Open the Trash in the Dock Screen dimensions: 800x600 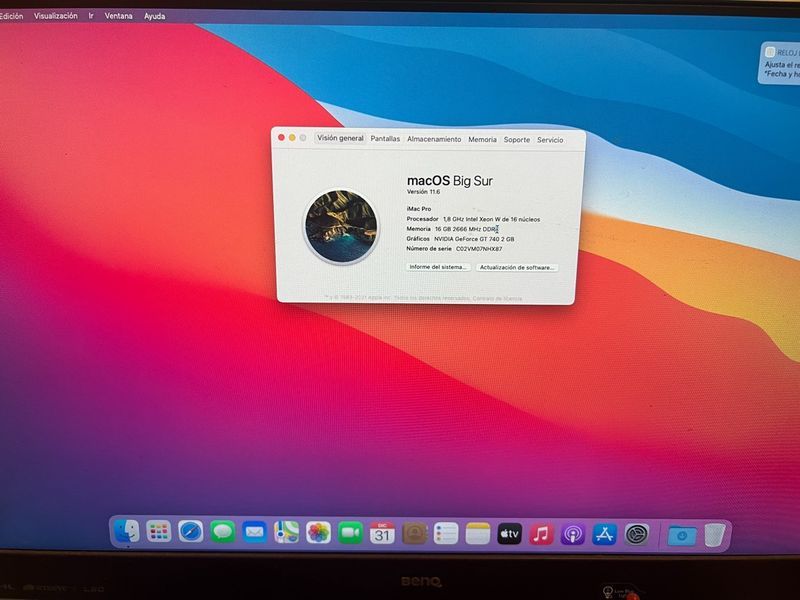(x=715, y=535)
